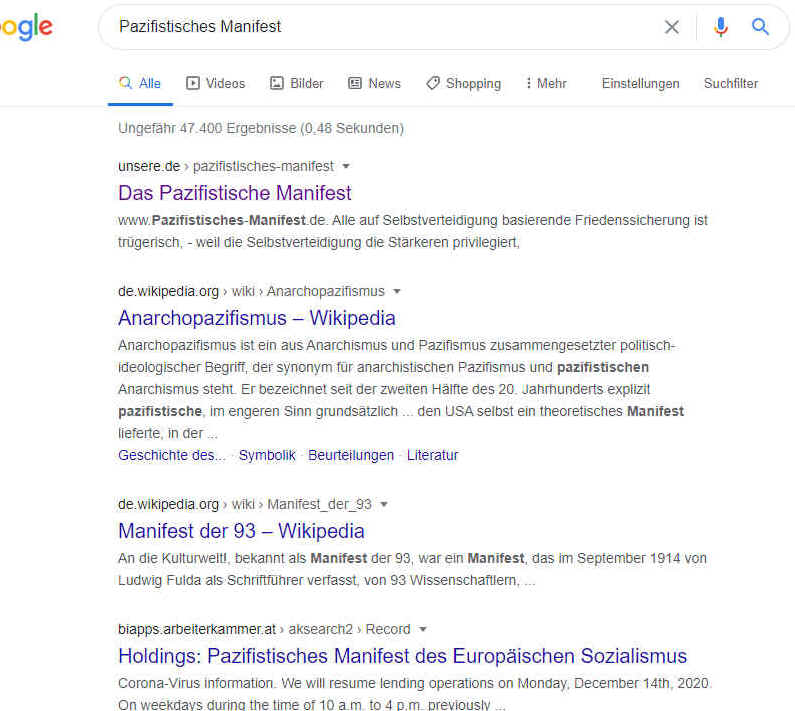Image resolution: width=795 pixels, height=711 pixels.
Task: Expand dropdown arrow beside Anarchopazifismus URL
Action: coord(397,291)
